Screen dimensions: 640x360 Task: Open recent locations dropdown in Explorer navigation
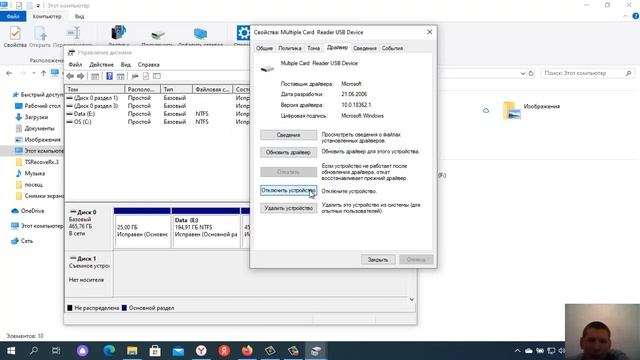33,73
